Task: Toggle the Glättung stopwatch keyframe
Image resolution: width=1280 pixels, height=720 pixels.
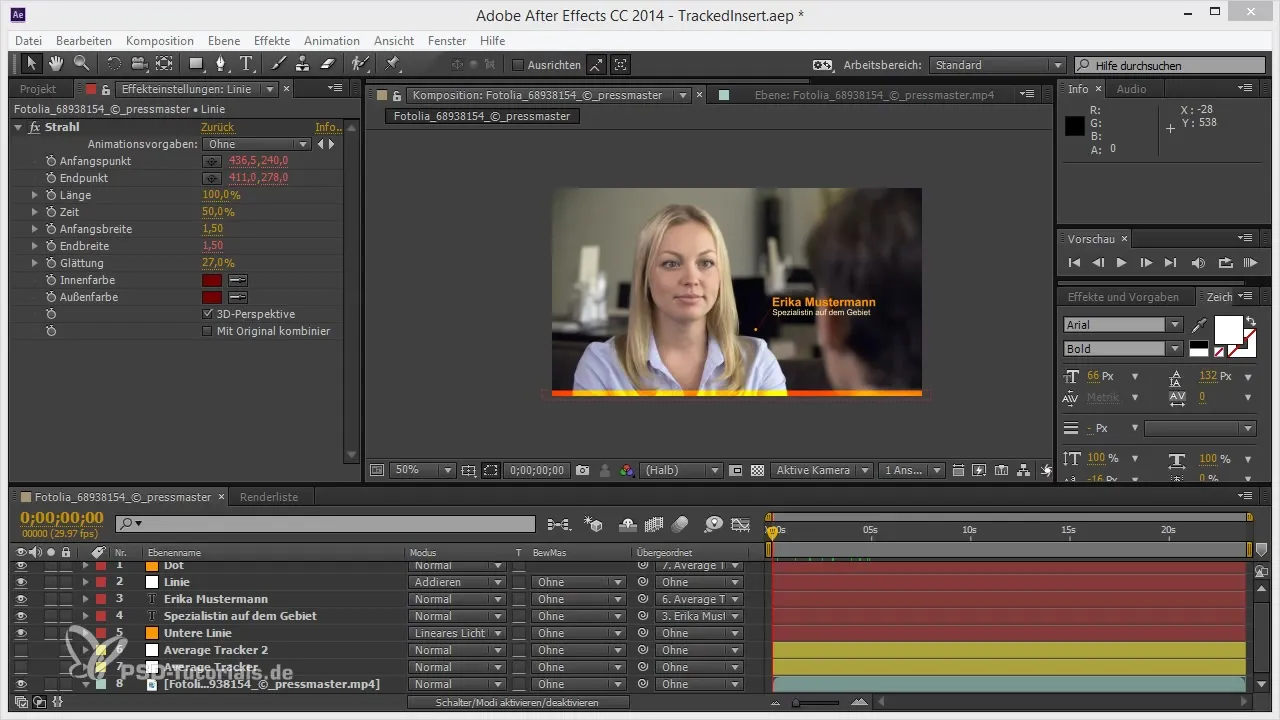Action: pos(50,263)
